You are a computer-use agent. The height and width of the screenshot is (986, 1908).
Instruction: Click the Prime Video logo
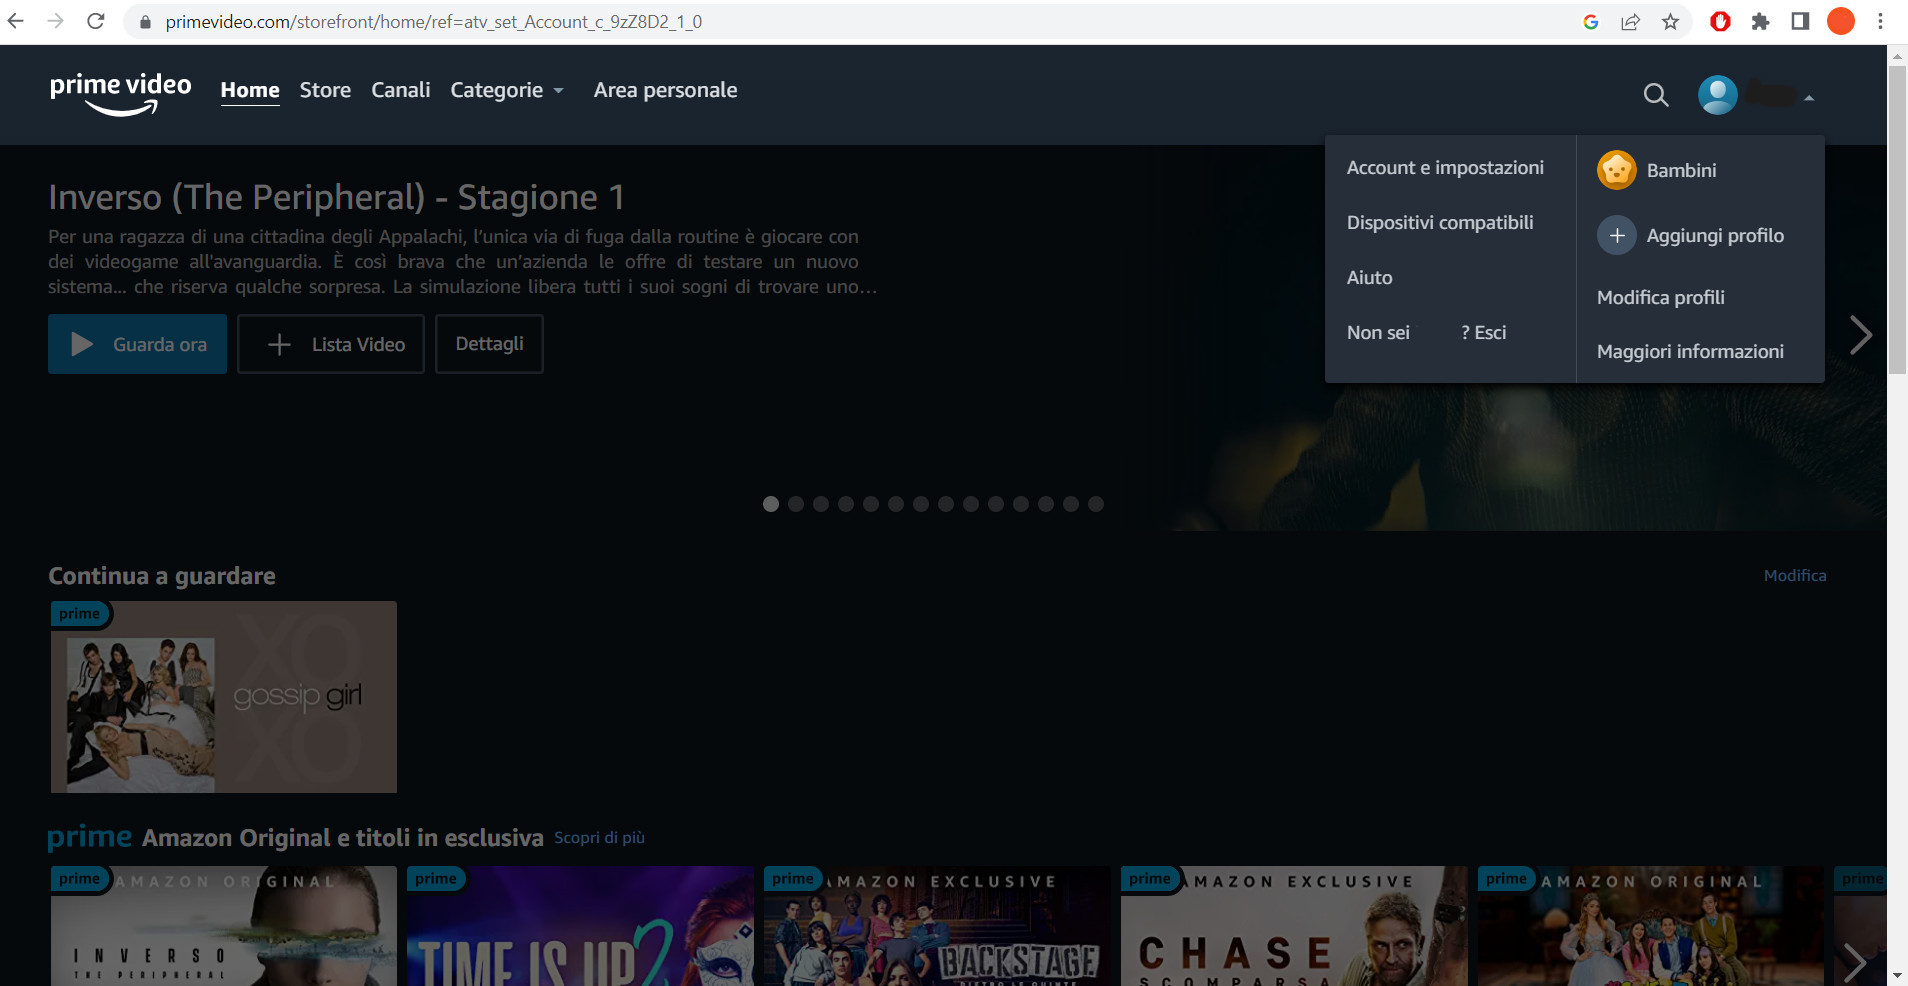click(121, 93)
